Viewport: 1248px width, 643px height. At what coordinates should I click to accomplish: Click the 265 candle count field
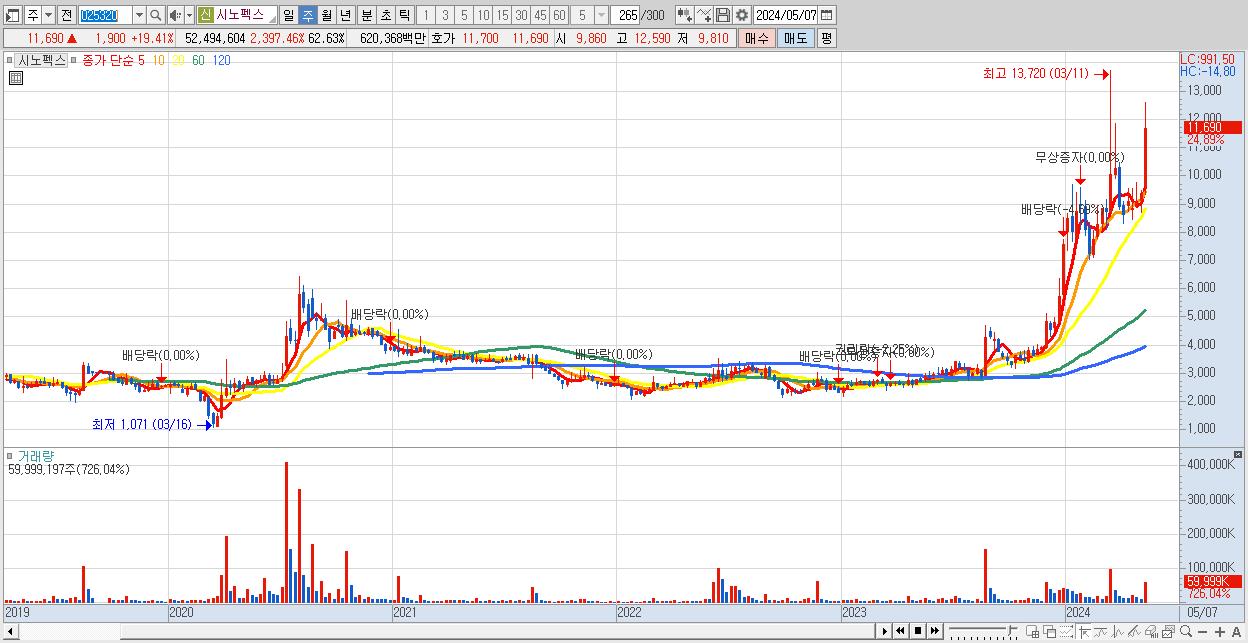point(625,15)
